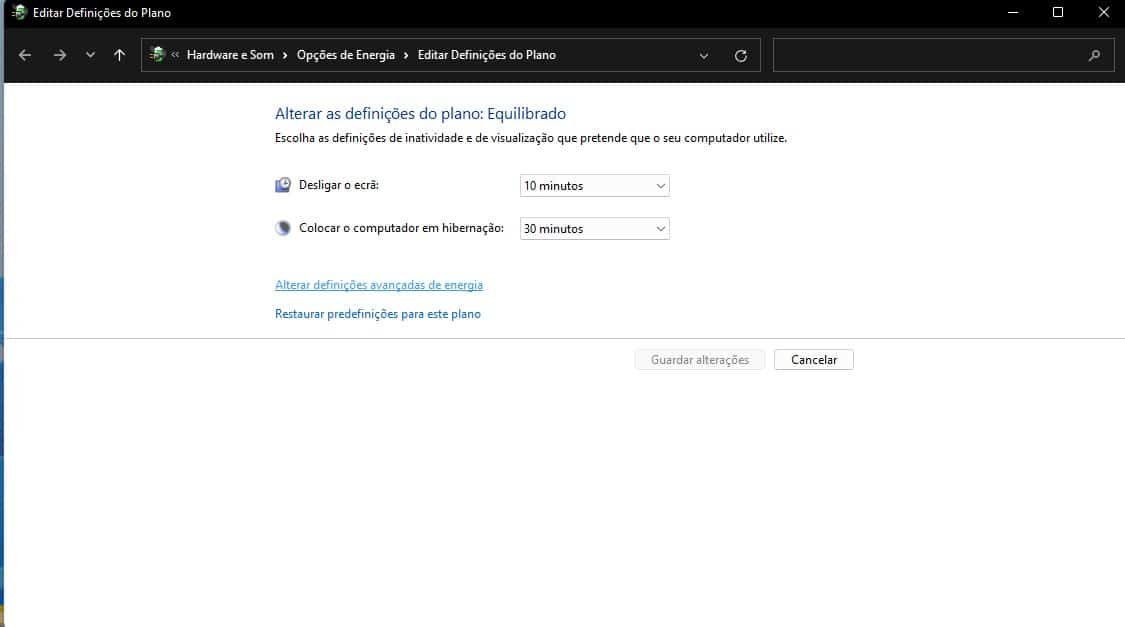Click the power options icon in address bar
Image resolution: width=1125 pixels, height=627 pixels.
tap(157, 55)
